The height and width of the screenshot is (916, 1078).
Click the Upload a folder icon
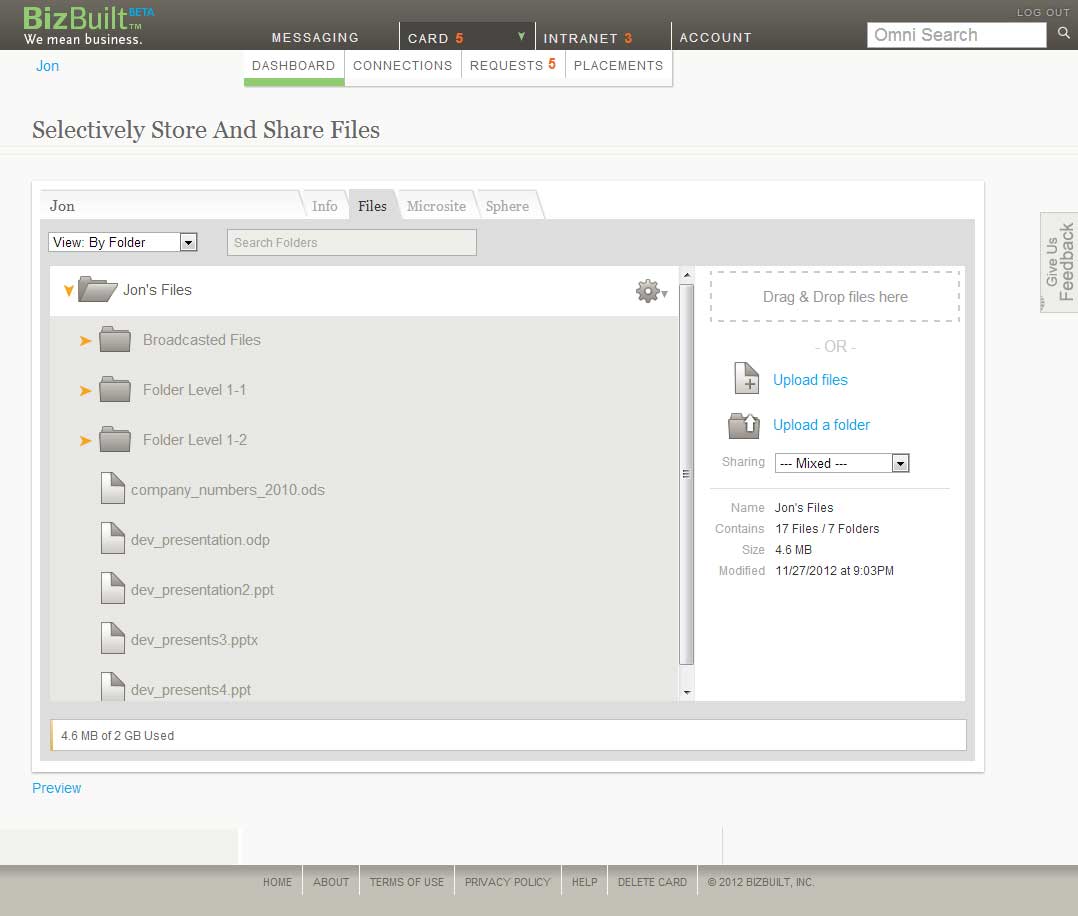pyautogui.click(x=744, y=426)
